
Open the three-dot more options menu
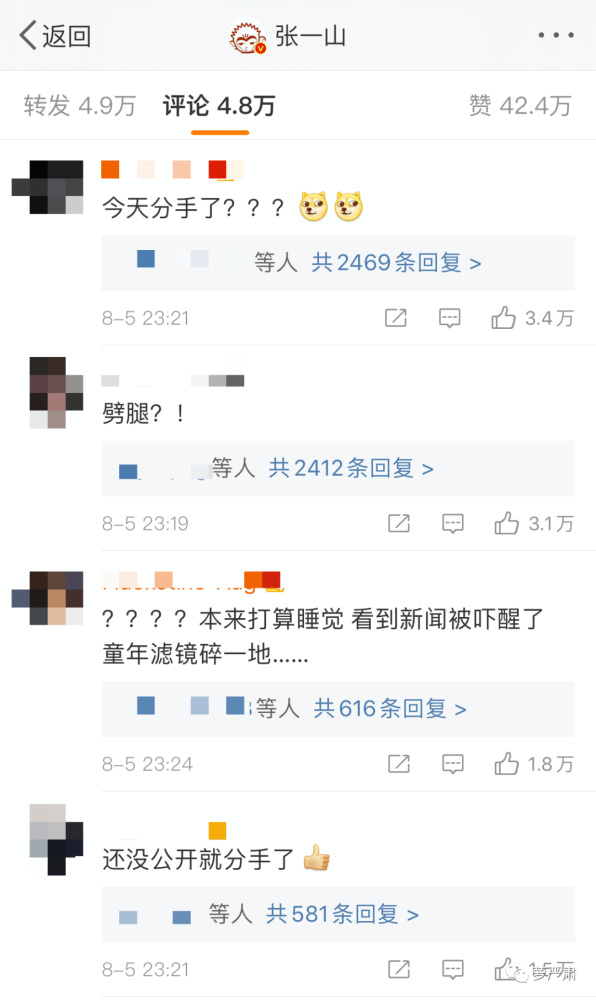click(x=555, y=35)
